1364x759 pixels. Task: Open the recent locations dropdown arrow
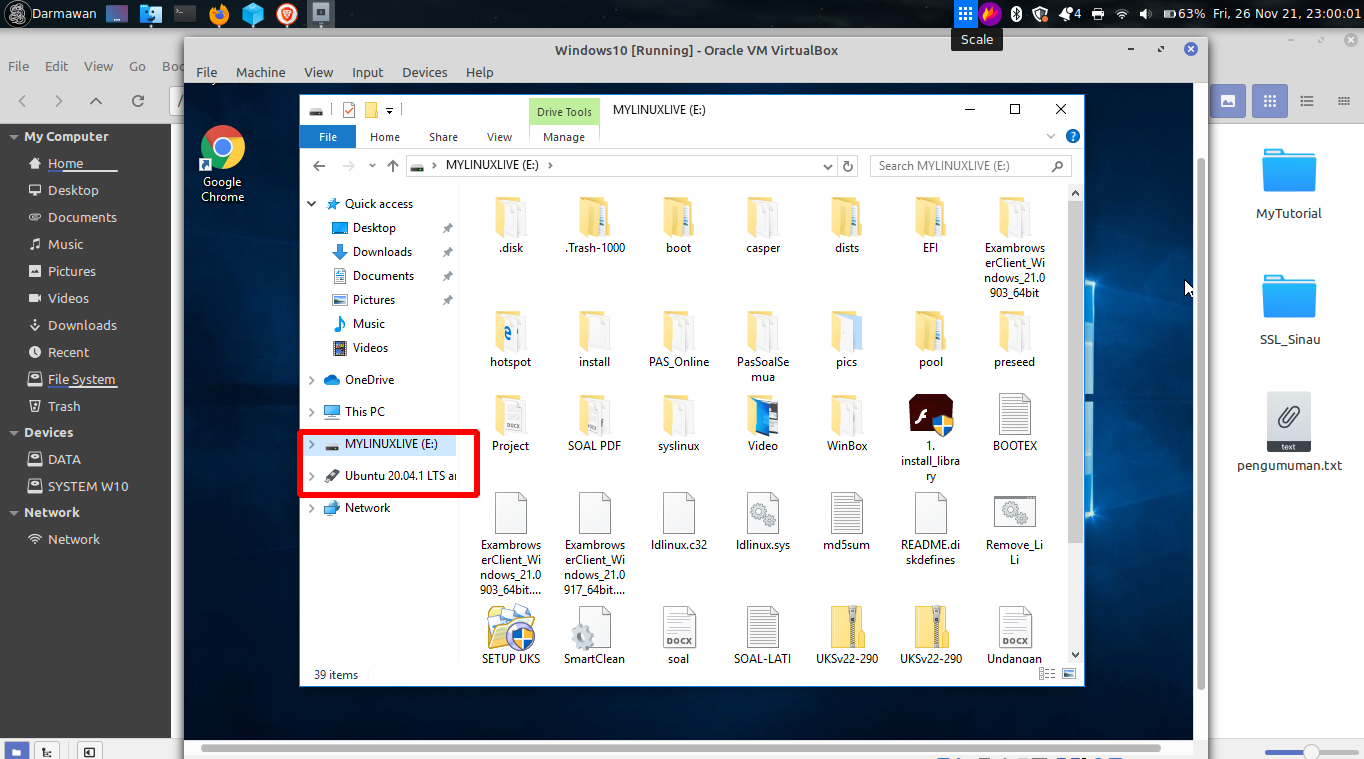tap(372, 166)
